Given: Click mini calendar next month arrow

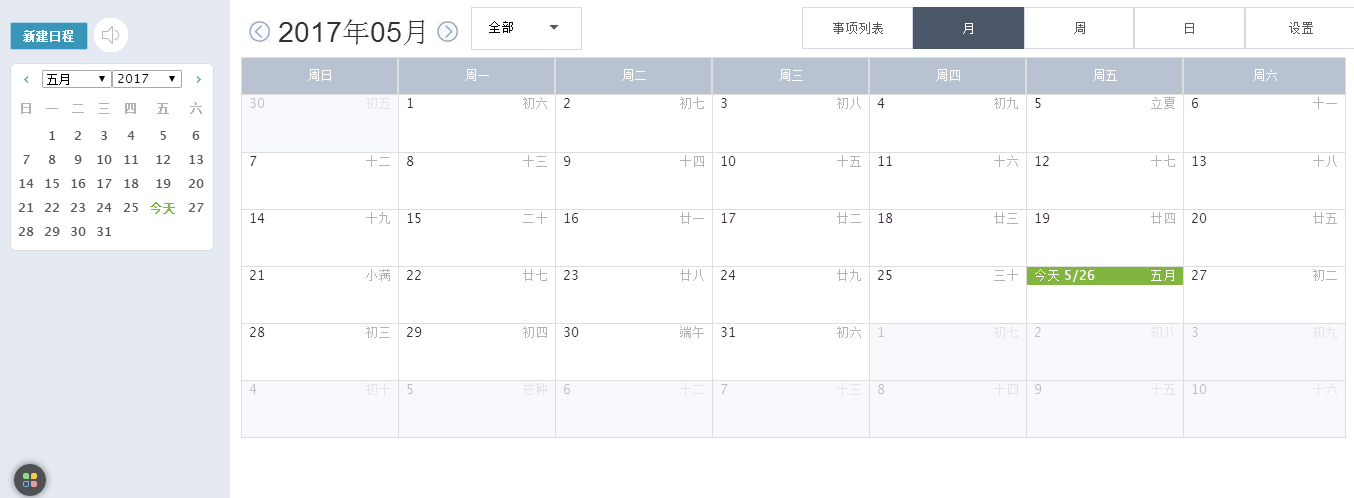Looking at the screenshot, I should (198, 79).
